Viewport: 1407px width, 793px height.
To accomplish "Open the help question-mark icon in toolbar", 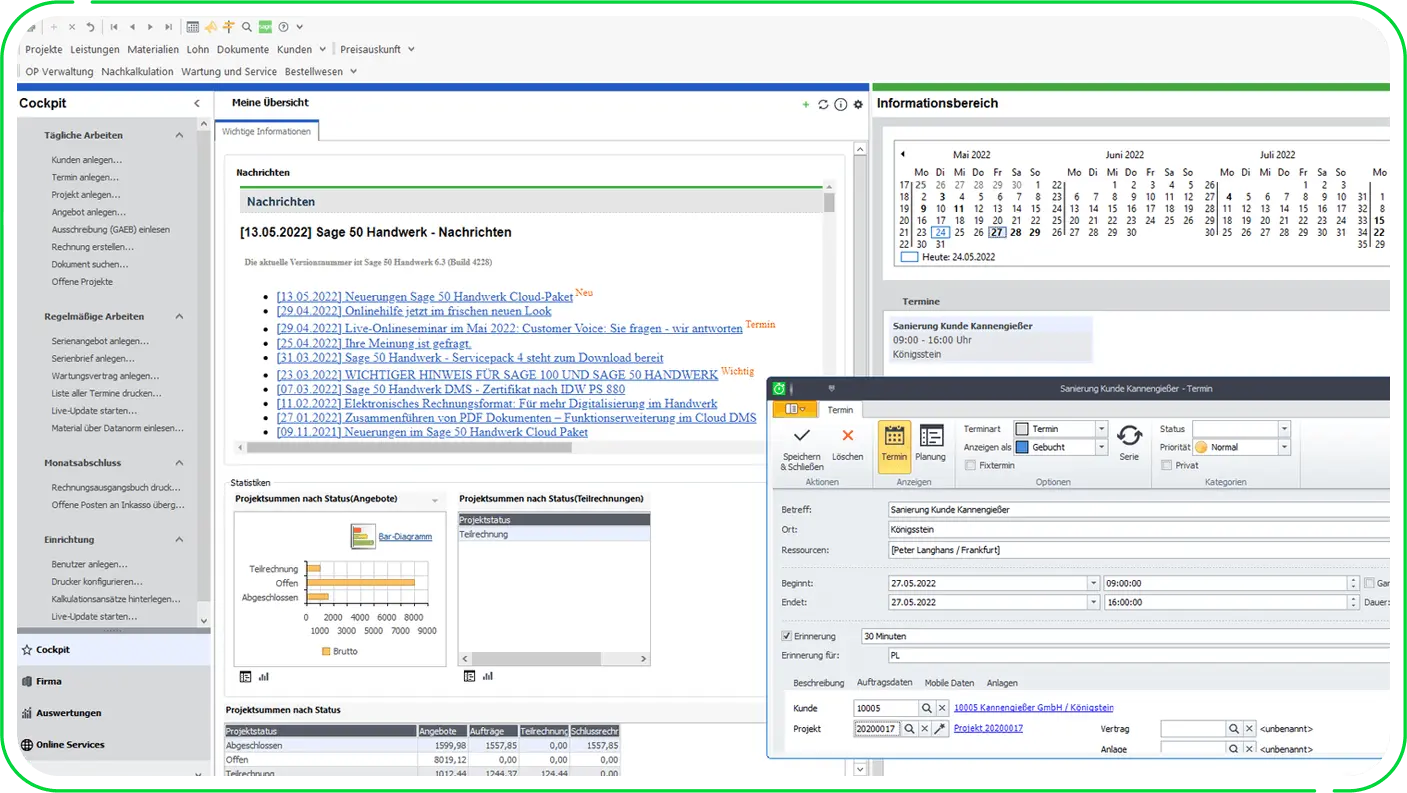I will (283, 27).
